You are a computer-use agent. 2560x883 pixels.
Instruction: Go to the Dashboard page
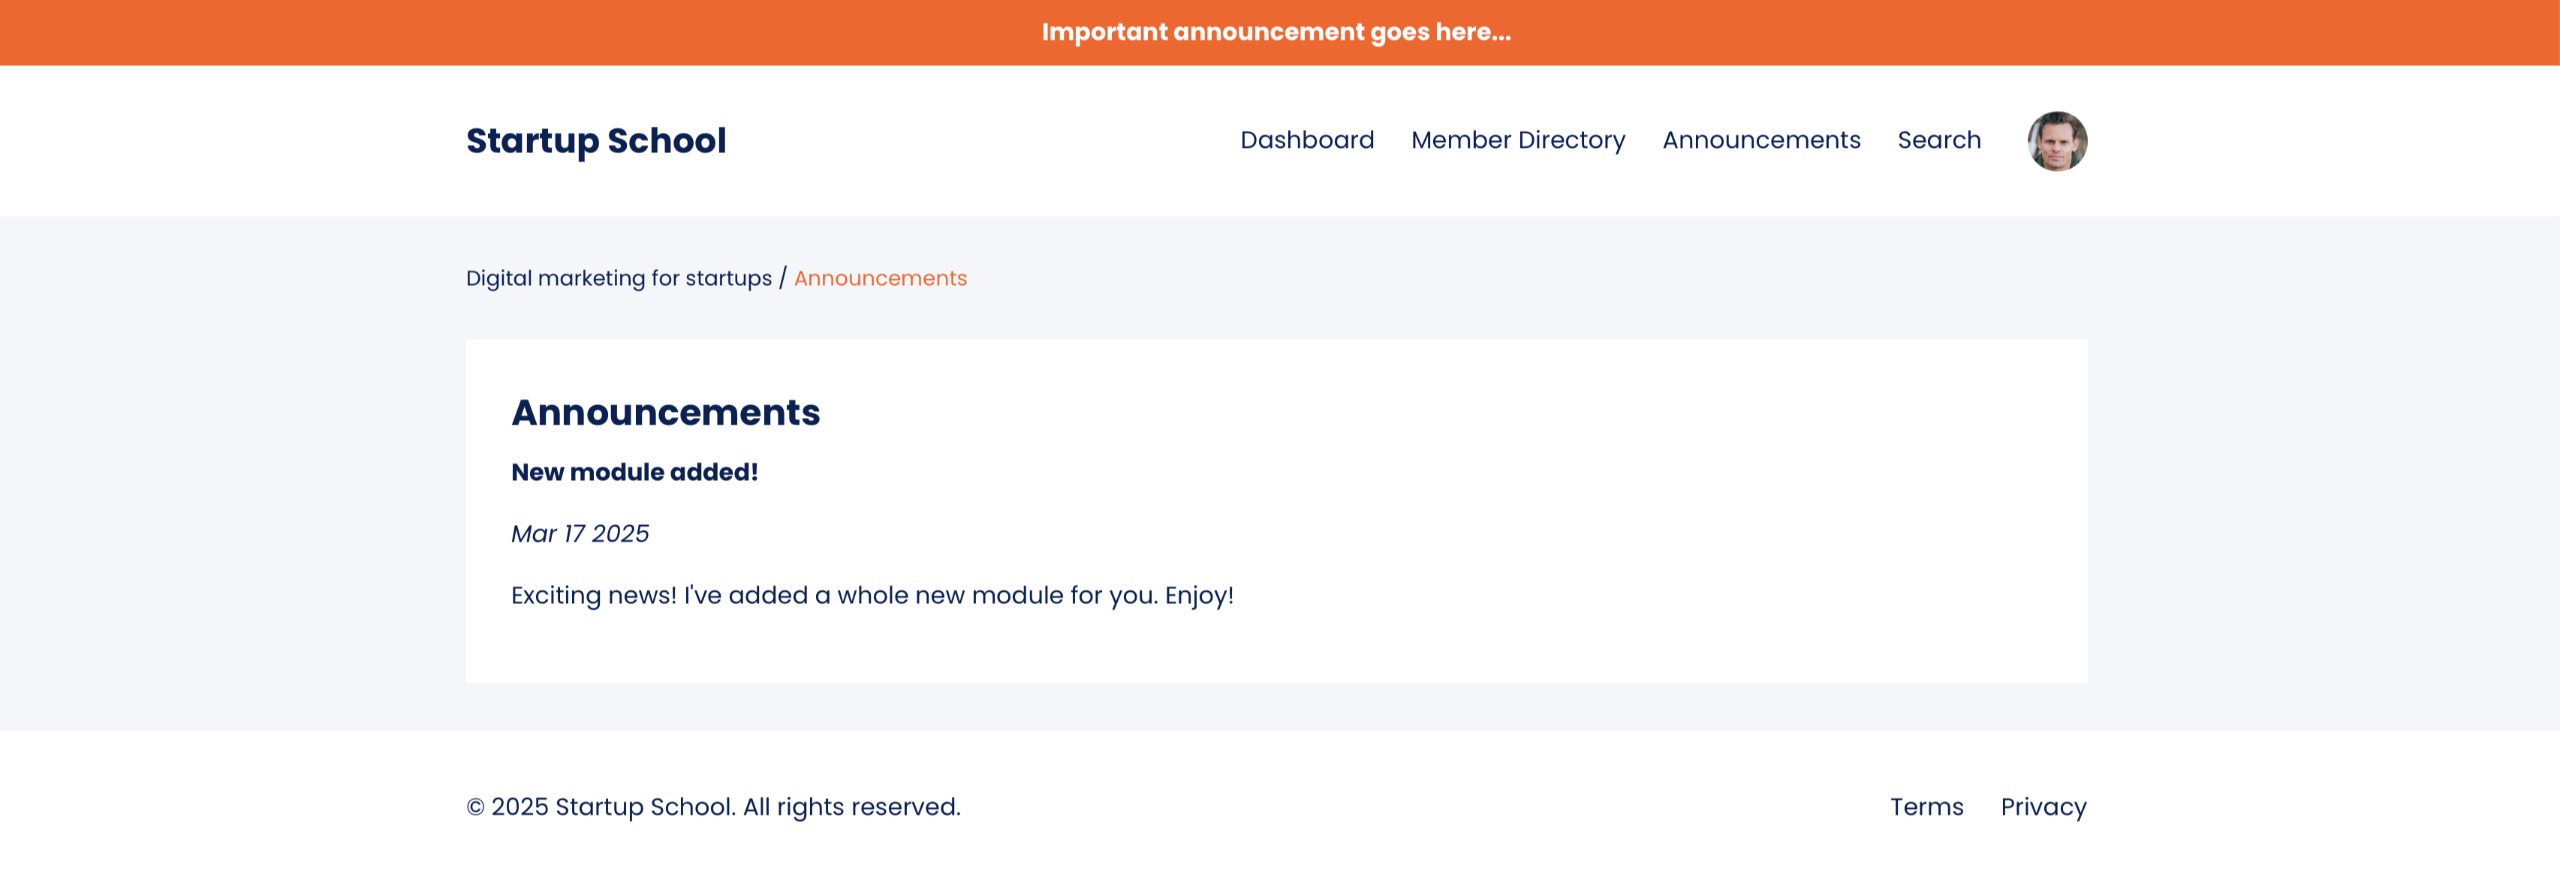coord(1307,140)
